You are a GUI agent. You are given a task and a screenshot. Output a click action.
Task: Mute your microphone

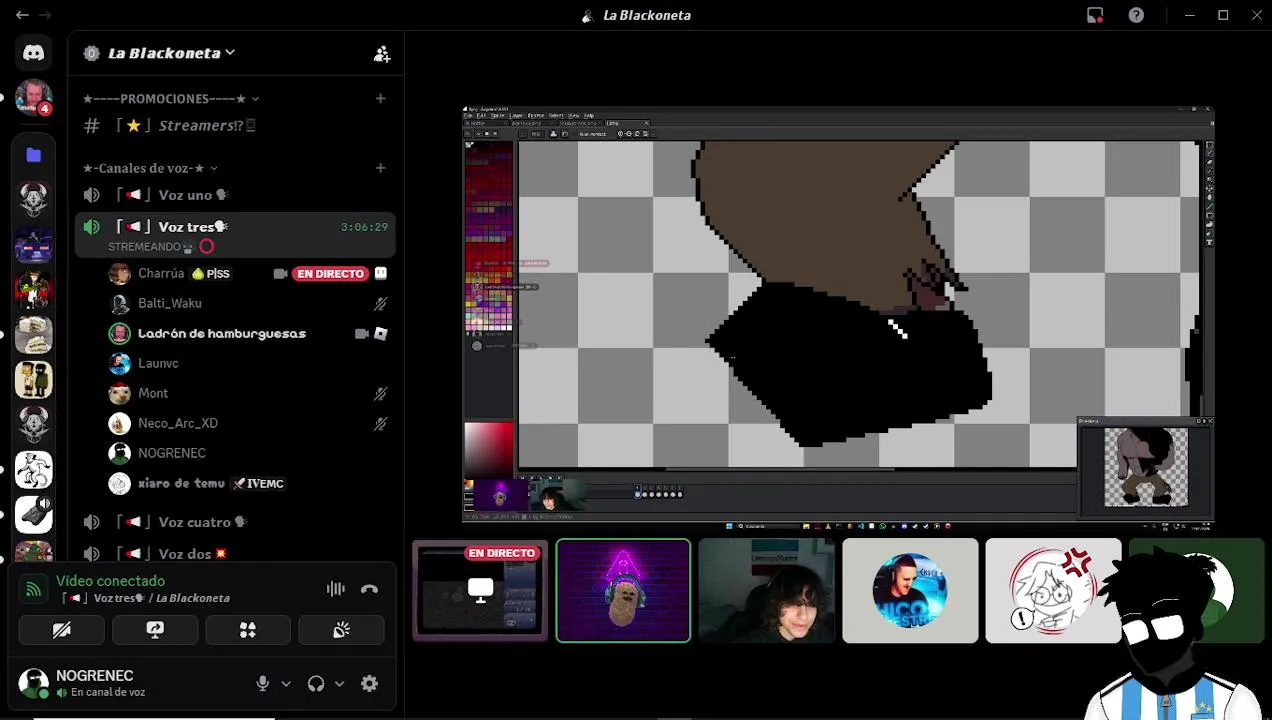click(262, 683)
